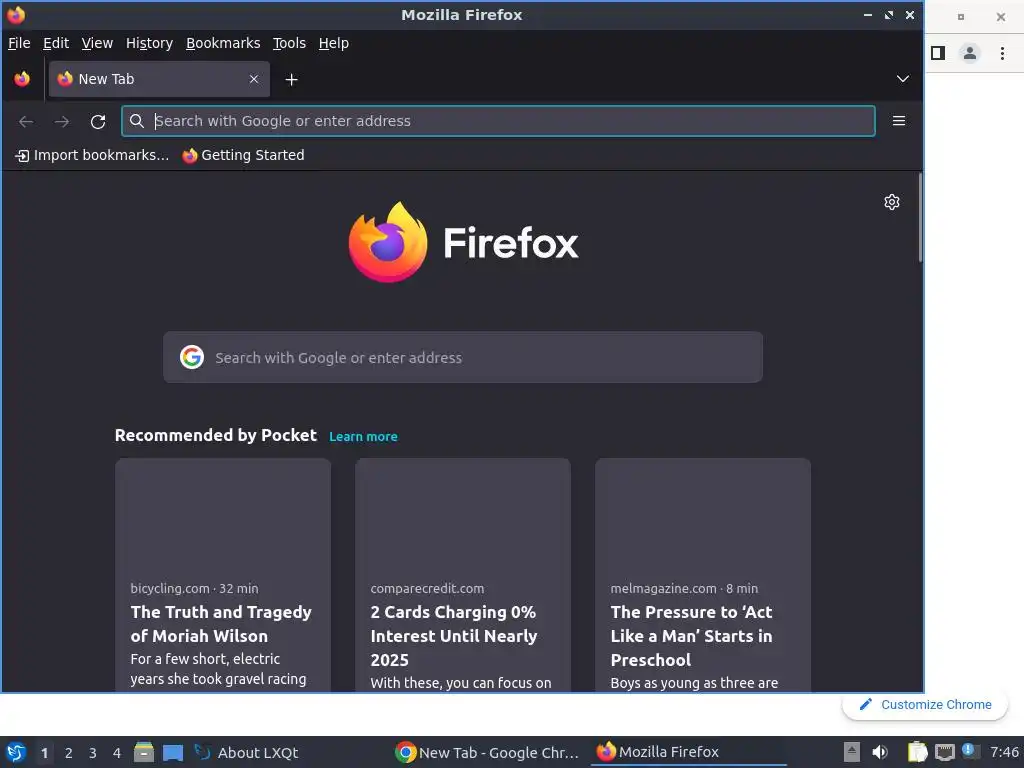Open the volume control tray icon
1024x768 pixels.
880,752
